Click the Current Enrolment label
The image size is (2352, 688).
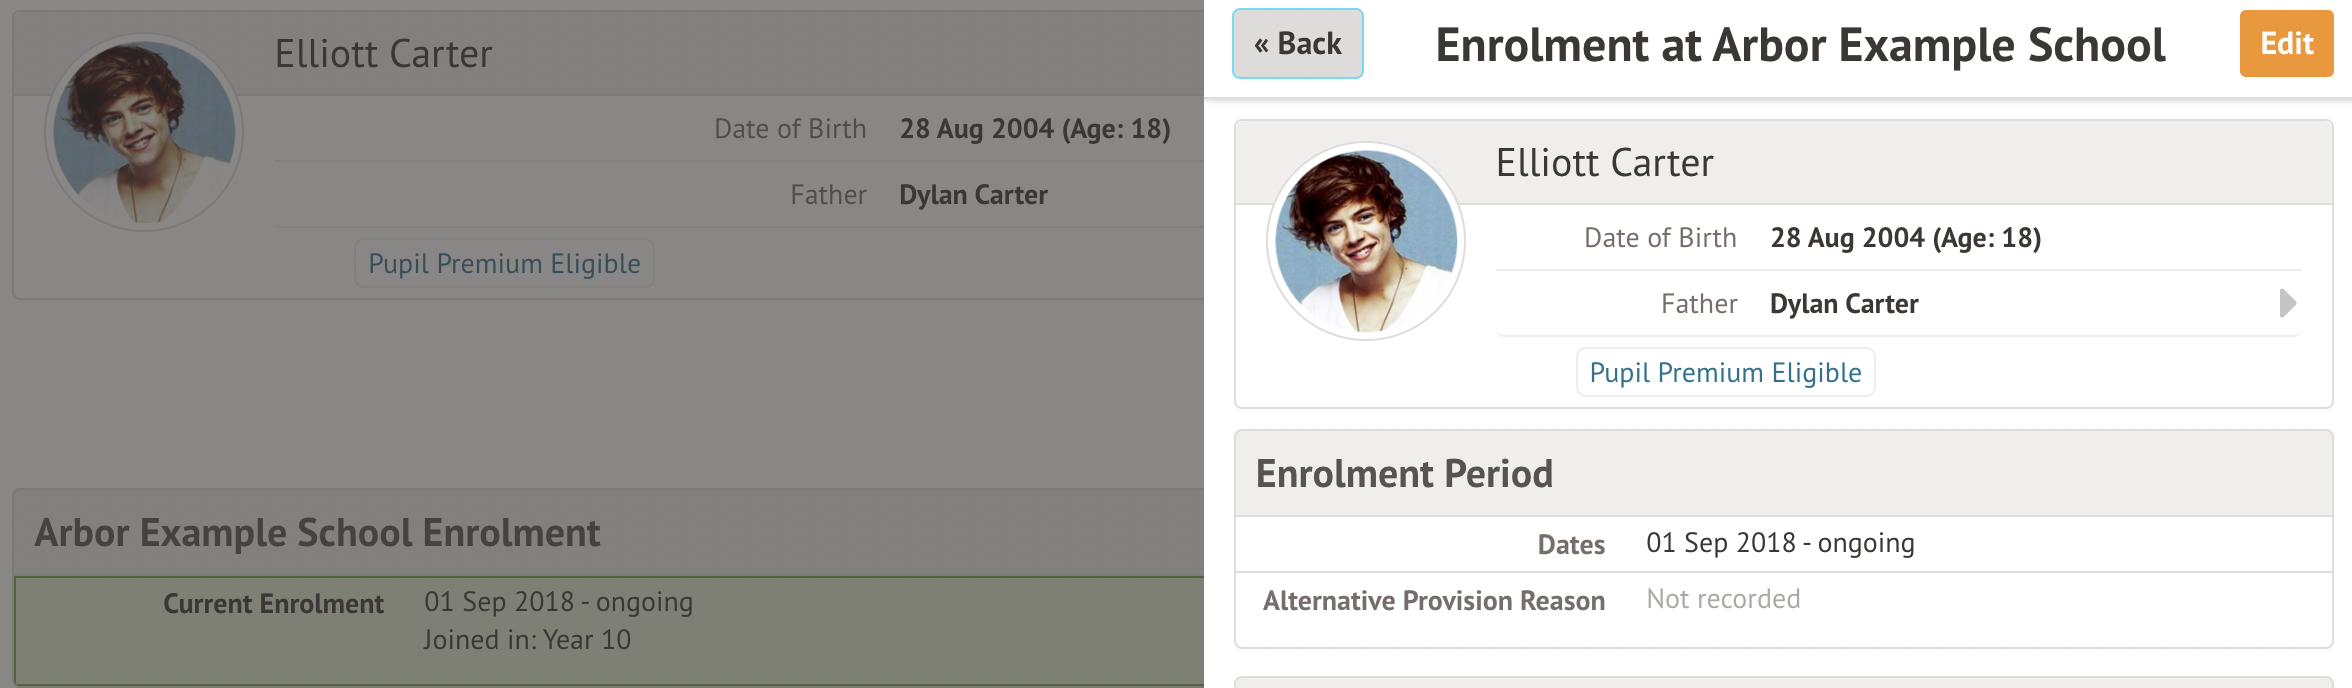[273, 604]
